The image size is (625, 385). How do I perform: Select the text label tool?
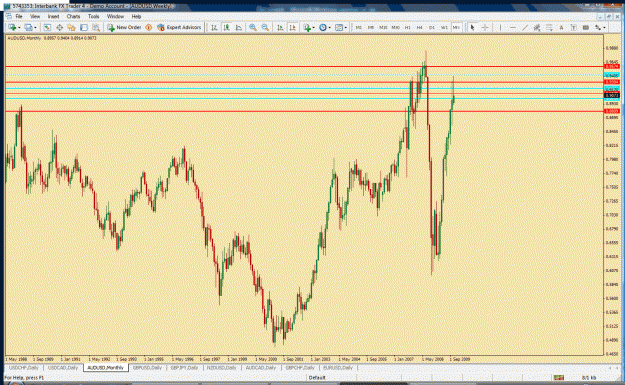tap(573, 28)
